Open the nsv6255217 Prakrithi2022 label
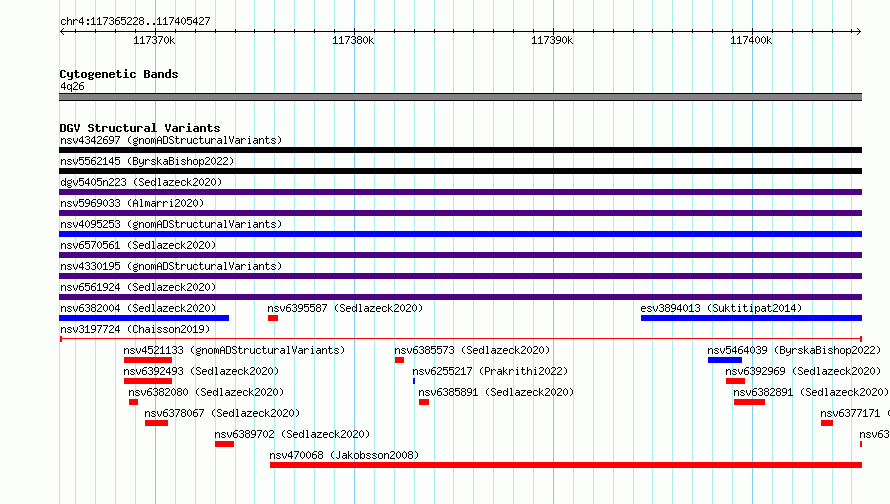The width and height of the screenshot is (890, 504). point(490,371)
